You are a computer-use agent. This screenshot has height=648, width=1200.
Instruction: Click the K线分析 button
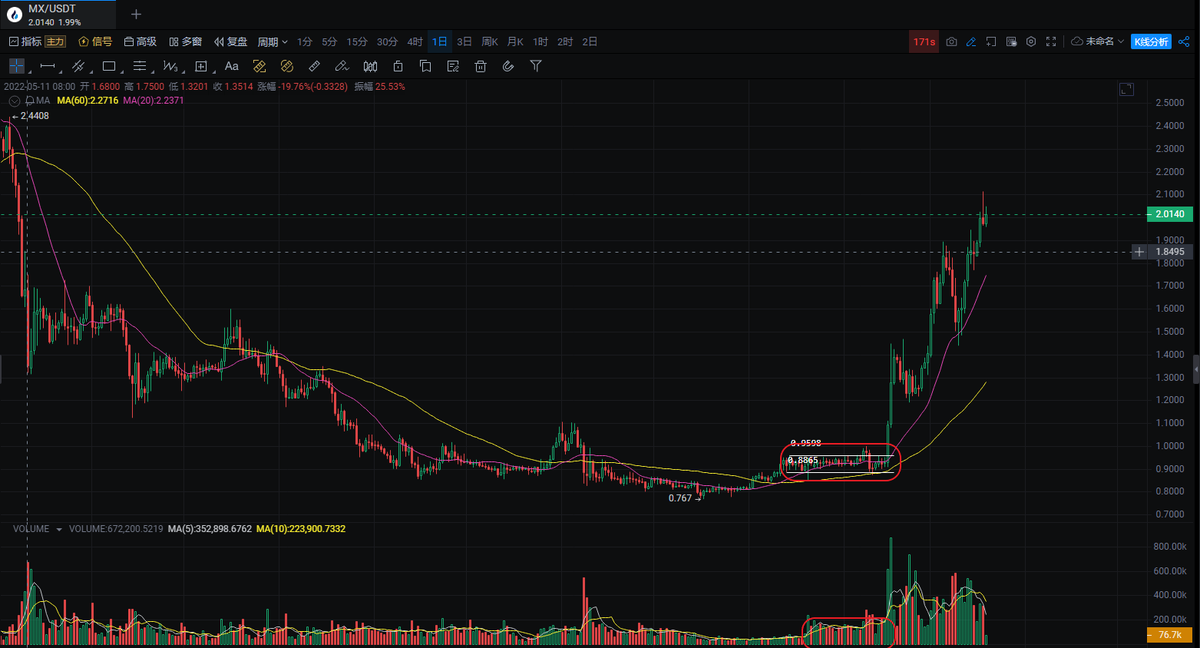click(x=1151, y=42)
